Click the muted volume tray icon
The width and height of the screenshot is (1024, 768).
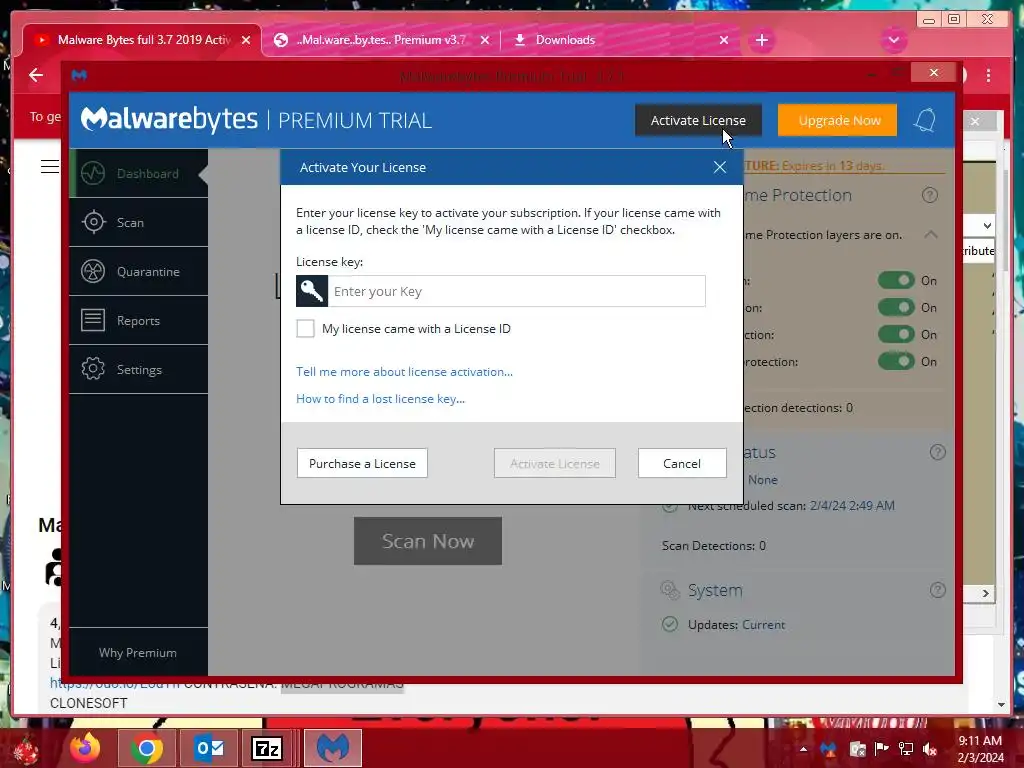[x=930, y=749]
